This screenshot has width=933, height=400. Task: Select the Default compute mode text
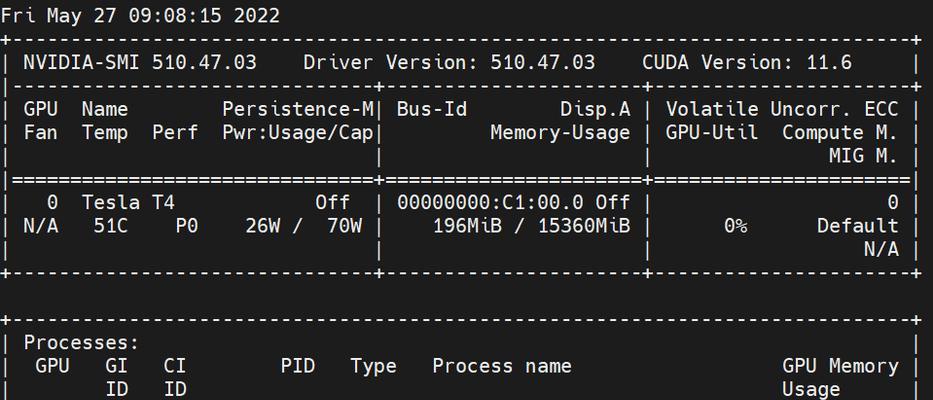pos(857,226)
